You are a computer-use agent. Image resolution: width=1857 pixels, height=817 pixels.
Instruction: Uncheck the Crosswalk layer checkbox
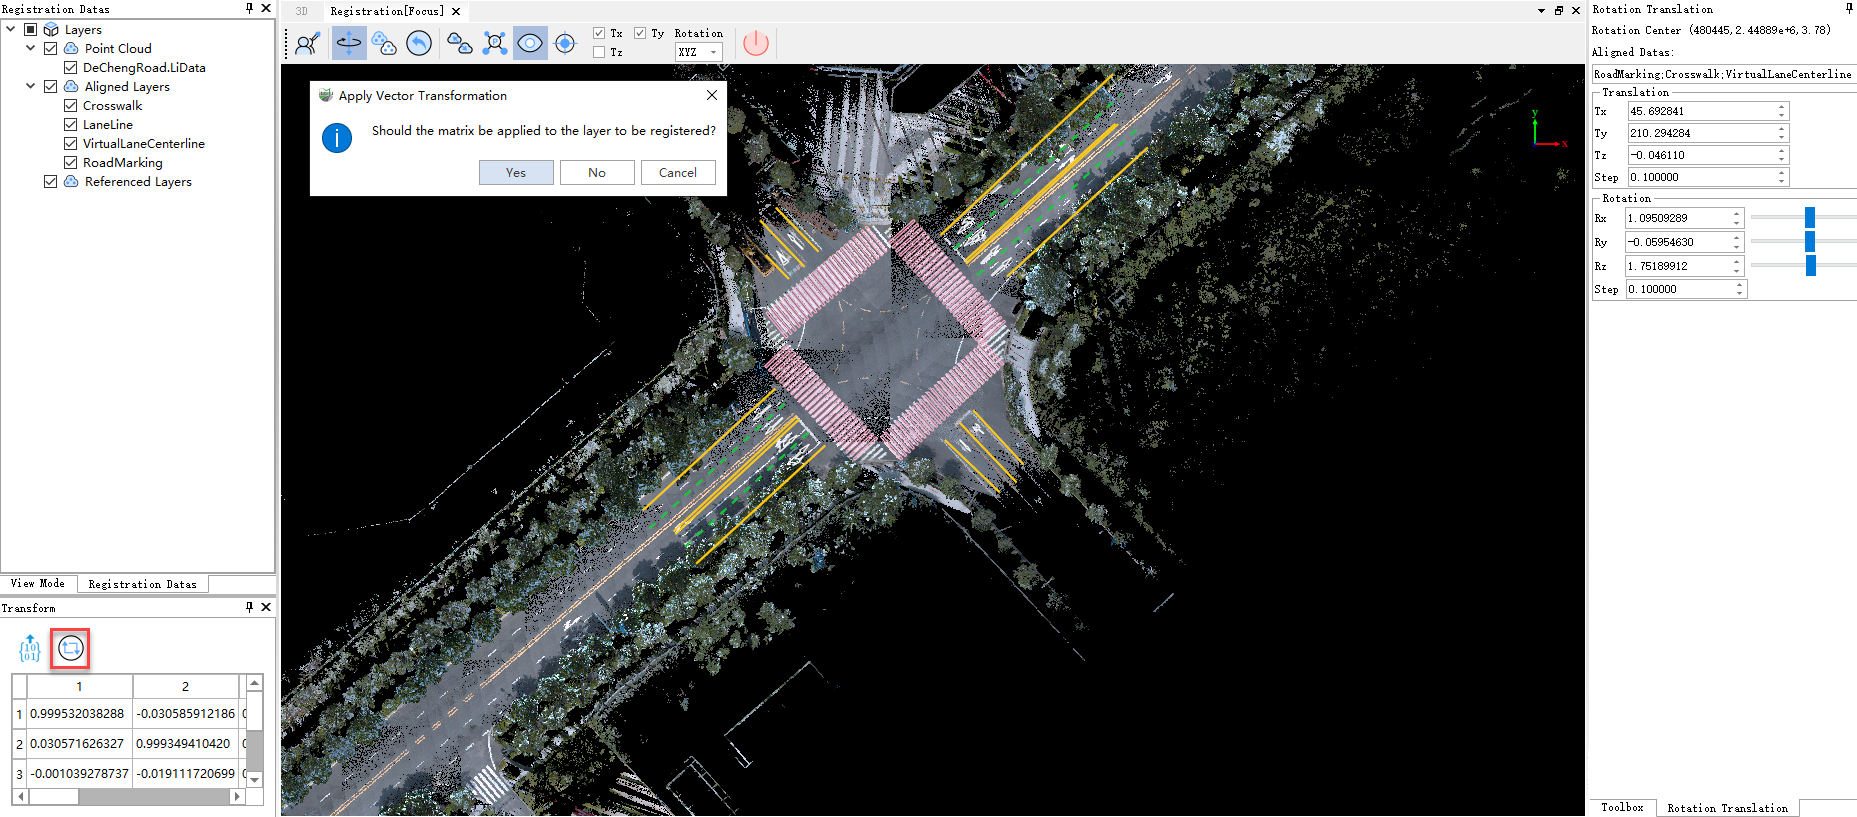[x=71, y=106]
